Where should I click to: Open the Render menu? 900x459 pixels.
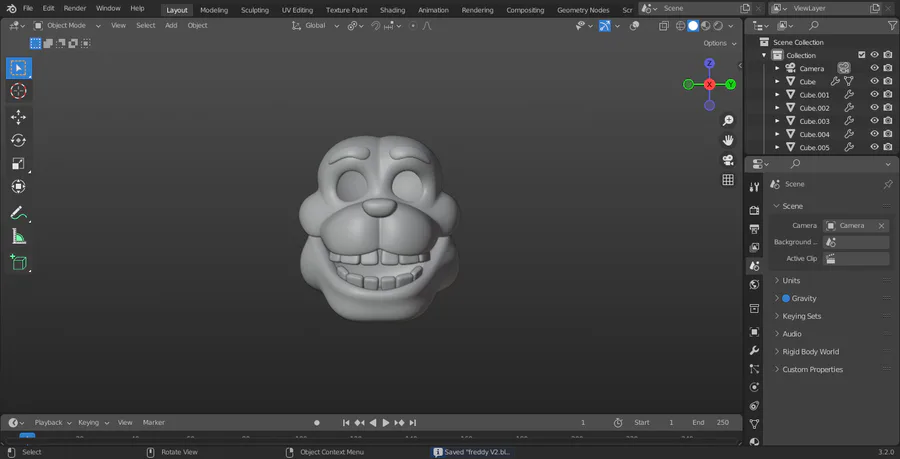[x=75, y=8]
